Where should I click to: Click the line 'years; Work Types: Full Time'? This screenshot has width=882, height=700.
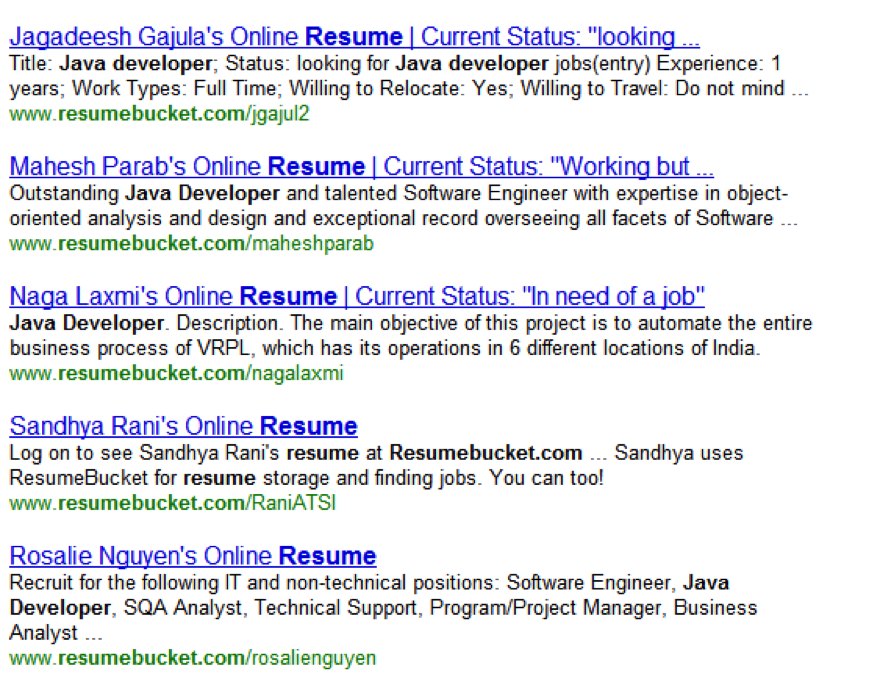pos(409,89)
